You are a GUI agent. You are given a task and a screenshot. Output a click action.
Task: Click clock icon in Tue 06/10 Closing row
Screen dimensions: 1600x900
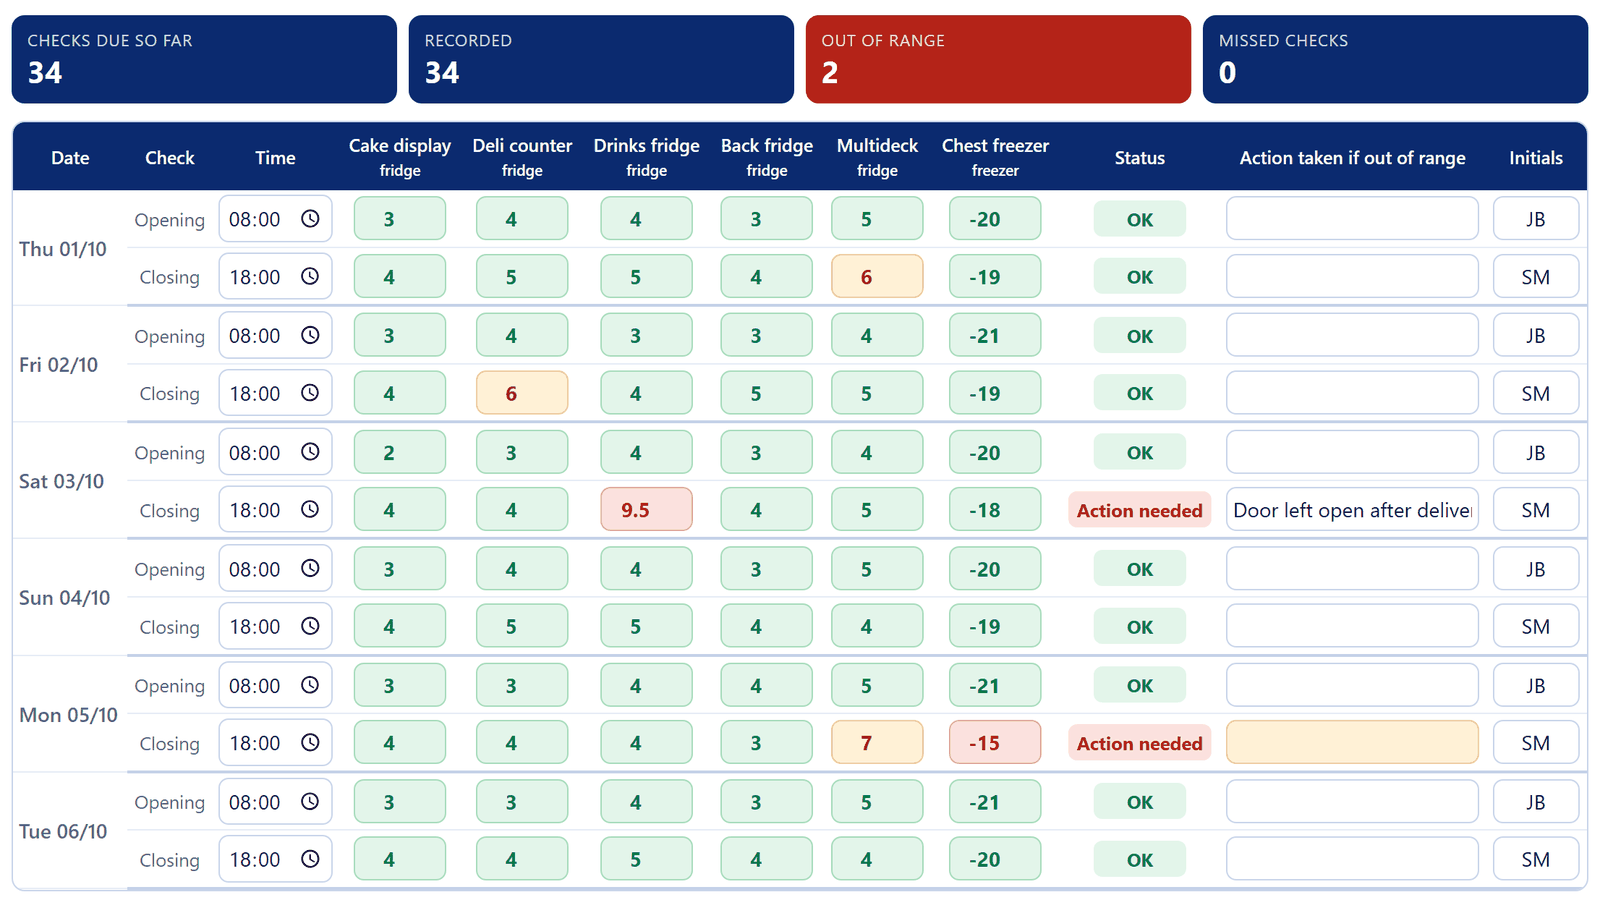click(310, 860)
